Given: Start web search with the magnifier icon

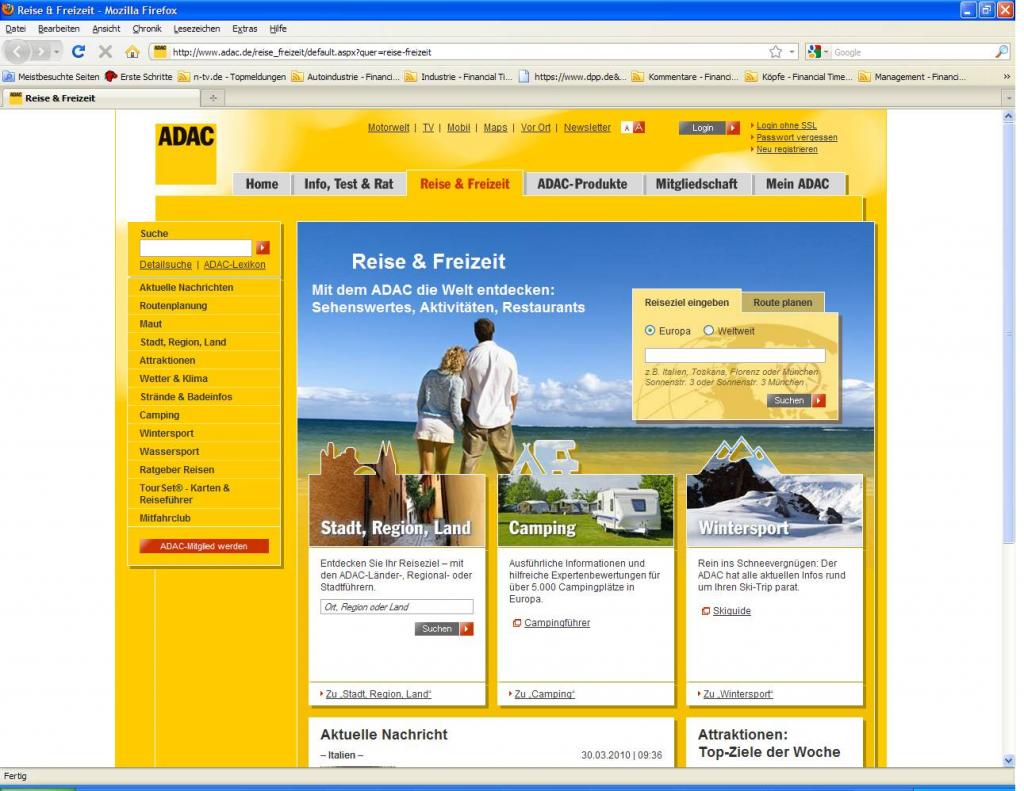Looking at the screenshot, I should pos(1001,52).
